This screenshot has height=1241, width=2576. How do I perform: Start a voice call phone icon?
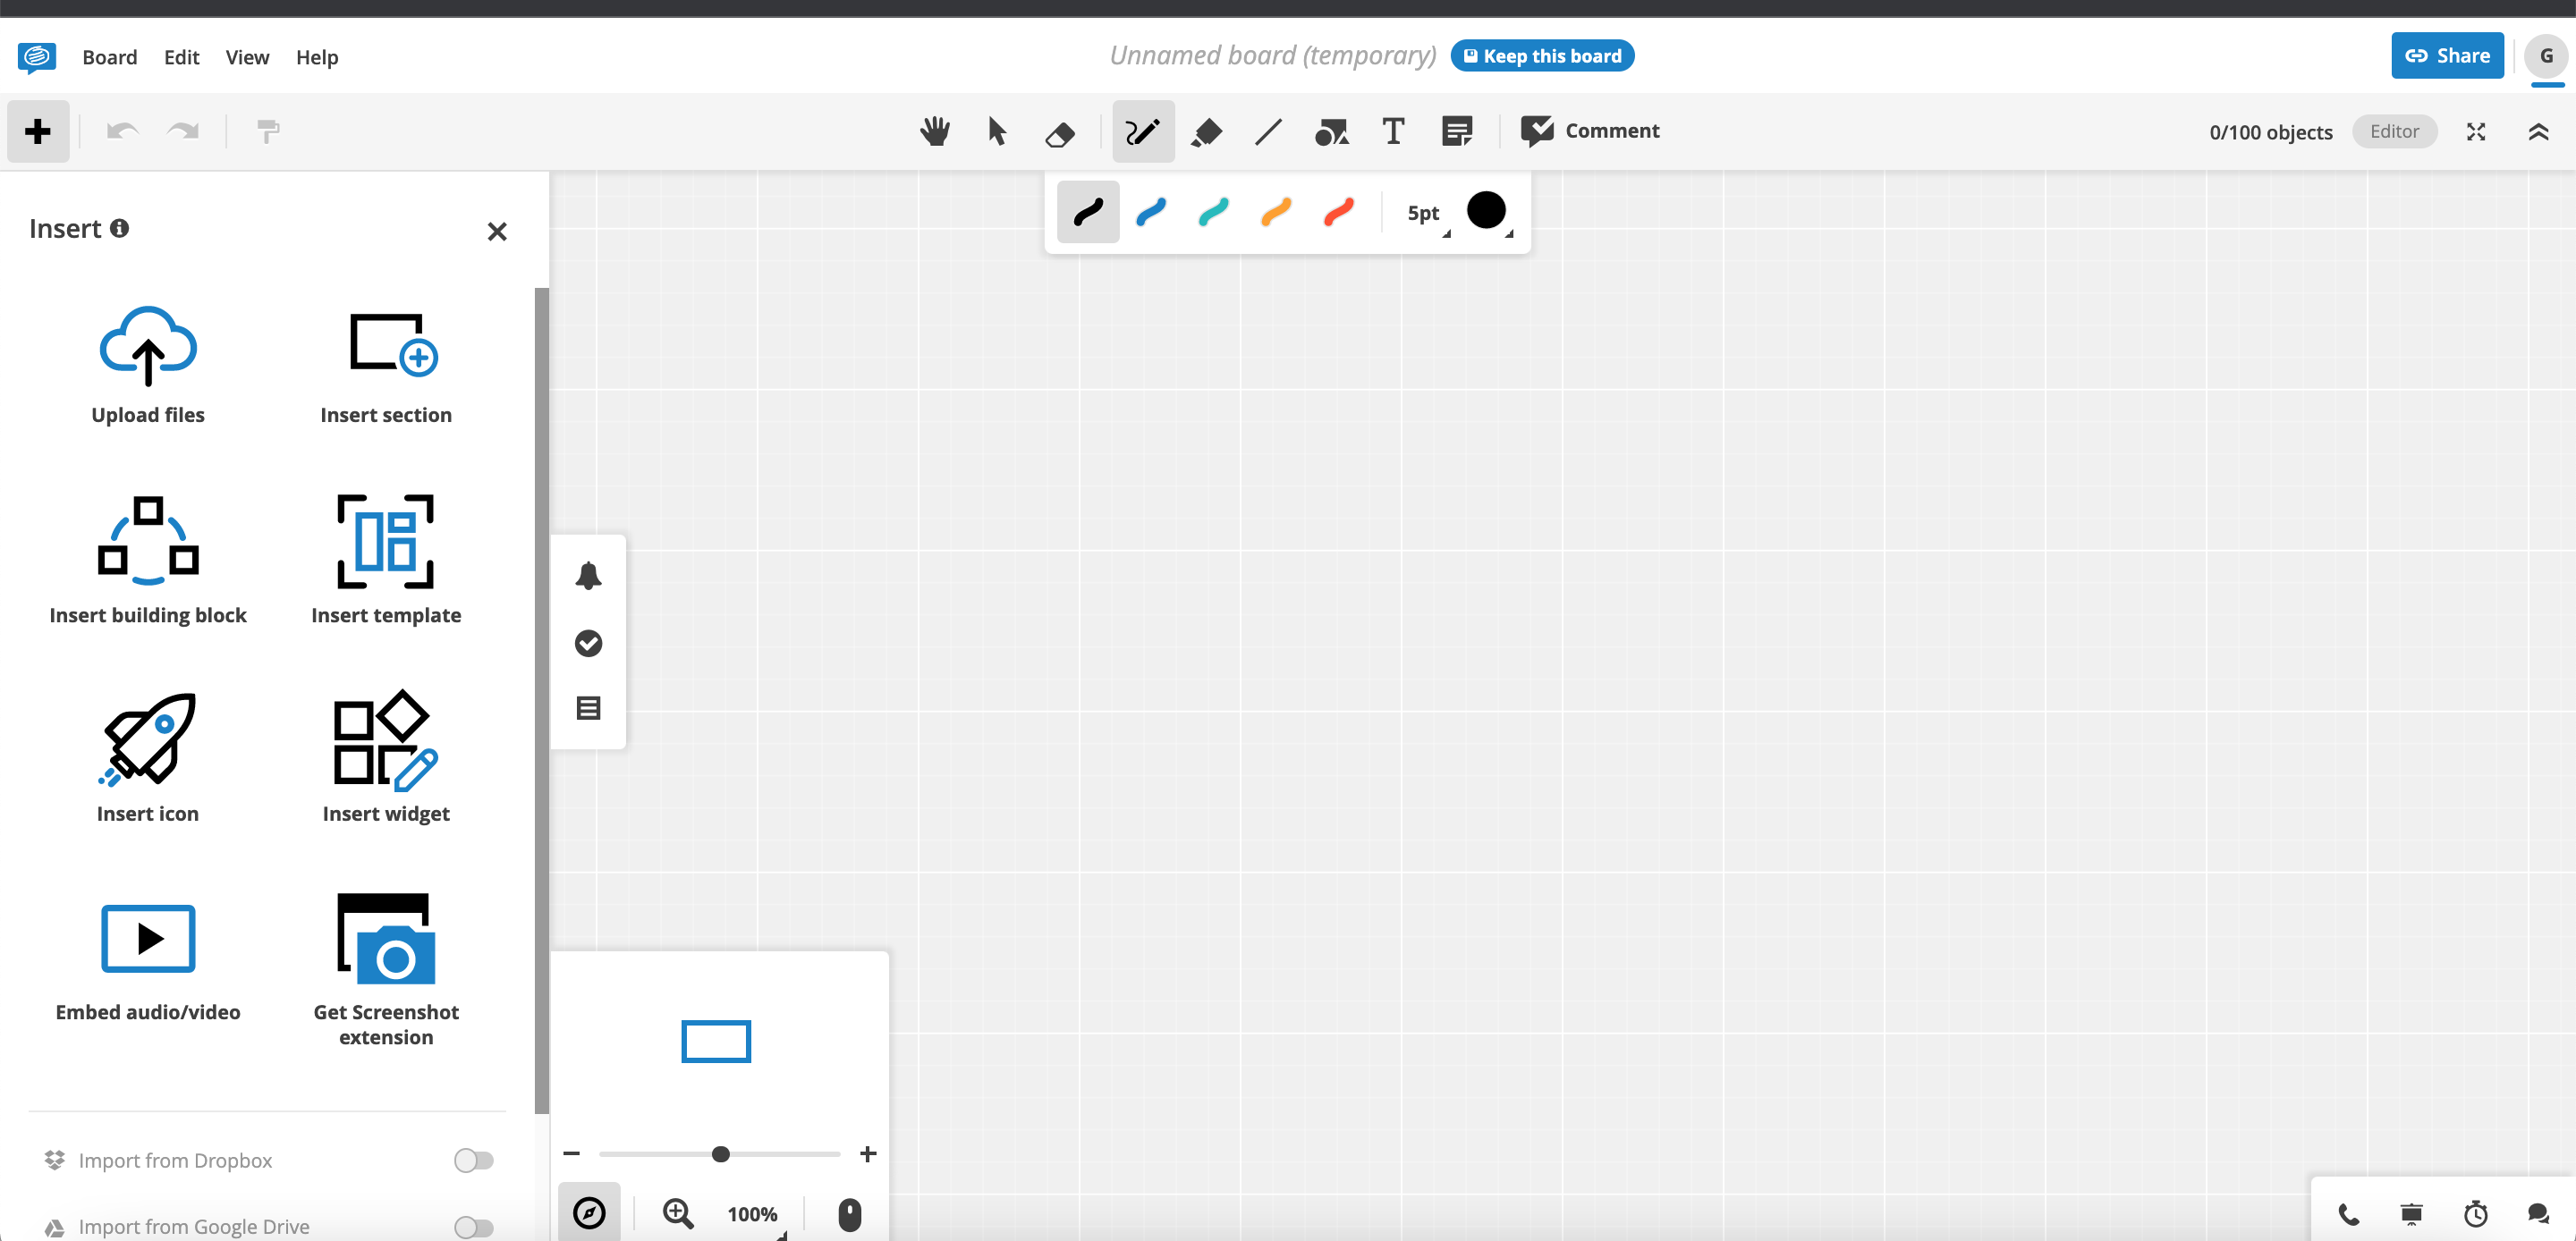pos(2348,1214)
